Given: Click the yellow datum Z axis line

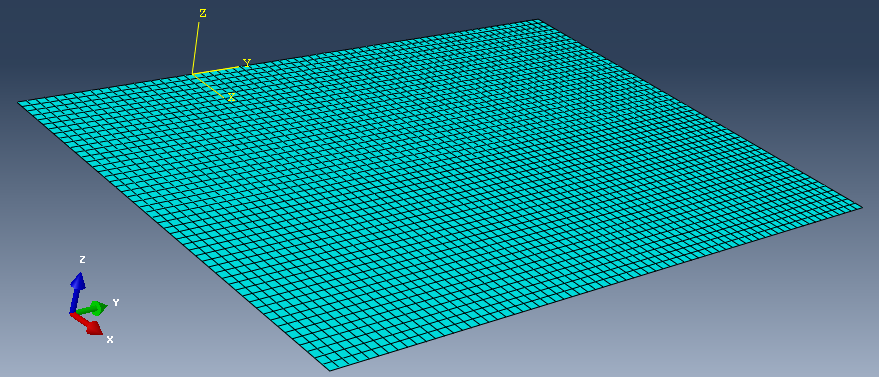Looking at the screenshot, I should [196, 46].
